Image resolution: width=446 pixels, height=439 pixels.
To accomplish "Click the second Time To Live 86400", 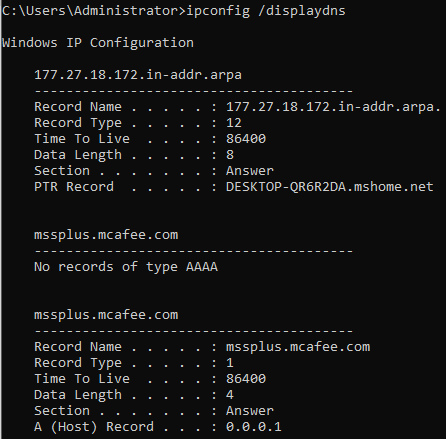I will [x=246, y=379].
